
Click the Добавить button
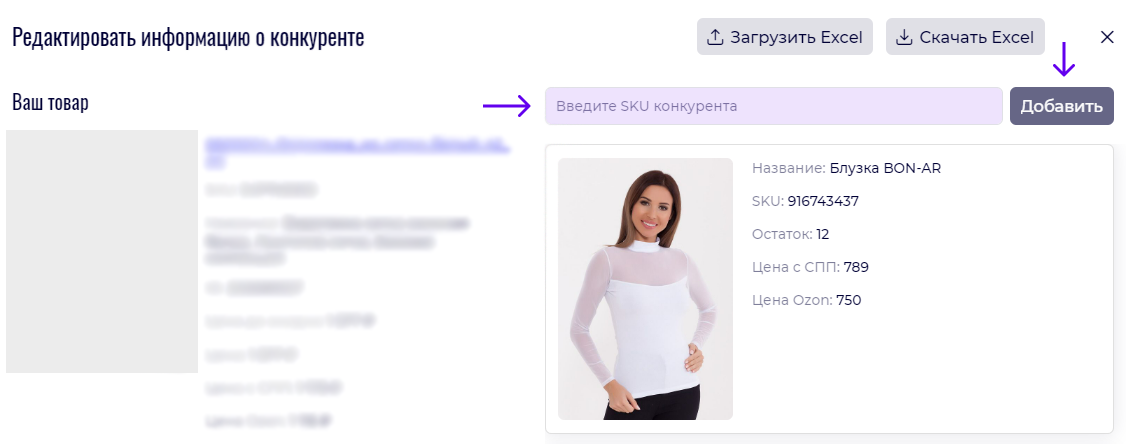1062,106
